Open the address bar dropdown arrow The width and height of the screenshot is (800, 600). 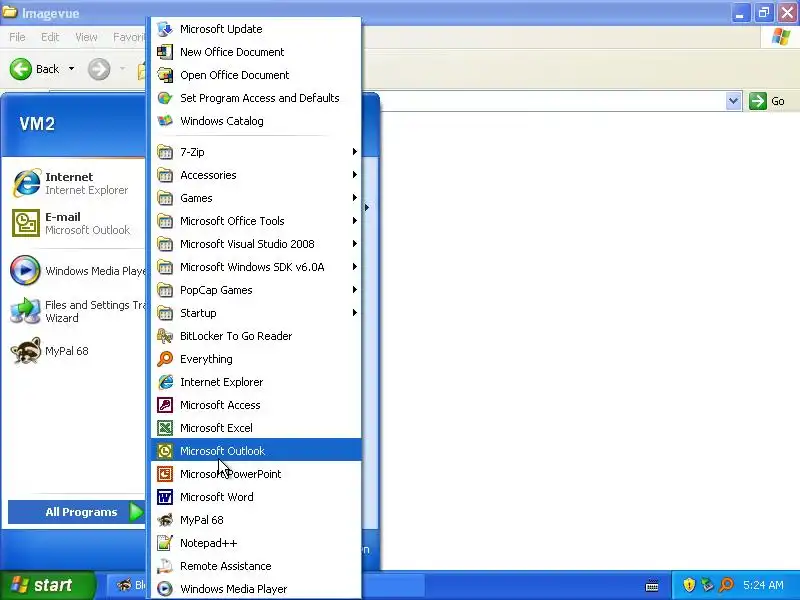click(x=733, y=101)
